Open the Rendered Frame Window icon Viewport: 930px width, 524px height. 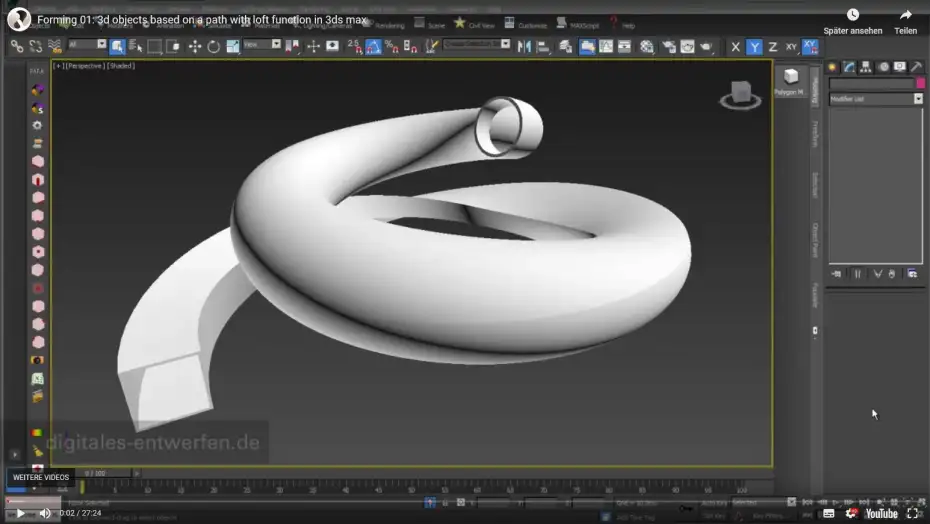(687, 46)
